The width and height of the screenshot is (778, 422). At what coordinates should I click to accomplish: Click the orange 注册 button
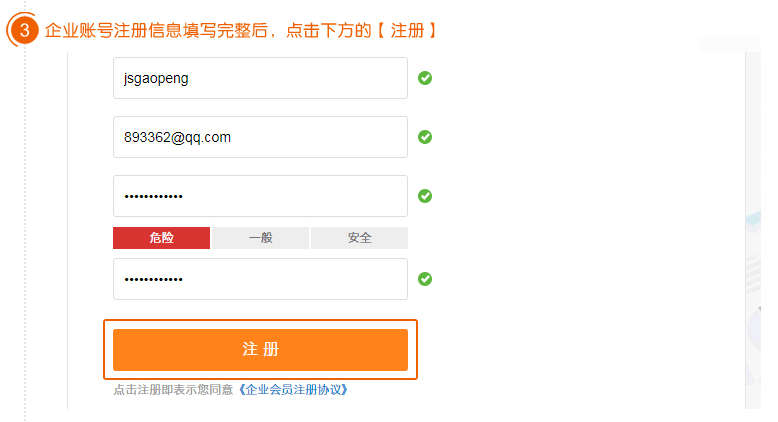(260, 350)
